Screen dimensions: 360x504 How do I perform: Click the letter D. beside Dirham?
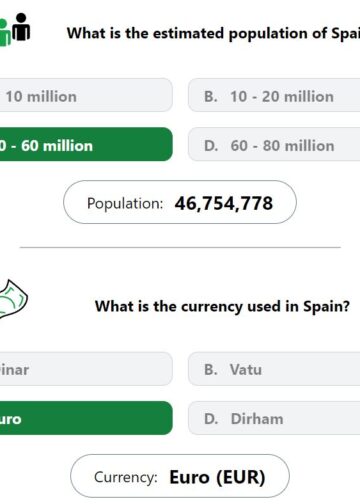click(x=211, y=419)
